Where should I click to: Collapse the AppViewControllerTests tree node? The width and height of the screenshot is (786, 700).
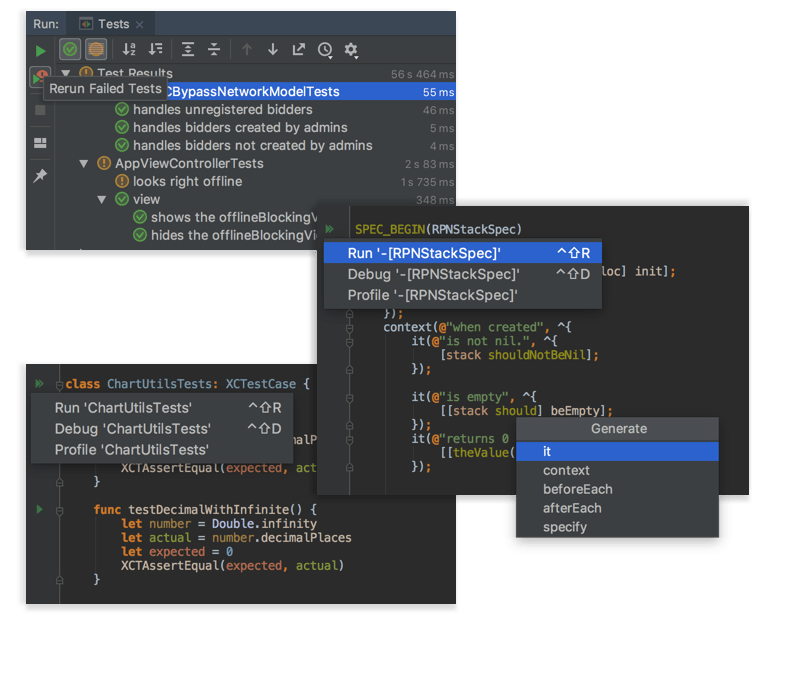coord(84,164)
